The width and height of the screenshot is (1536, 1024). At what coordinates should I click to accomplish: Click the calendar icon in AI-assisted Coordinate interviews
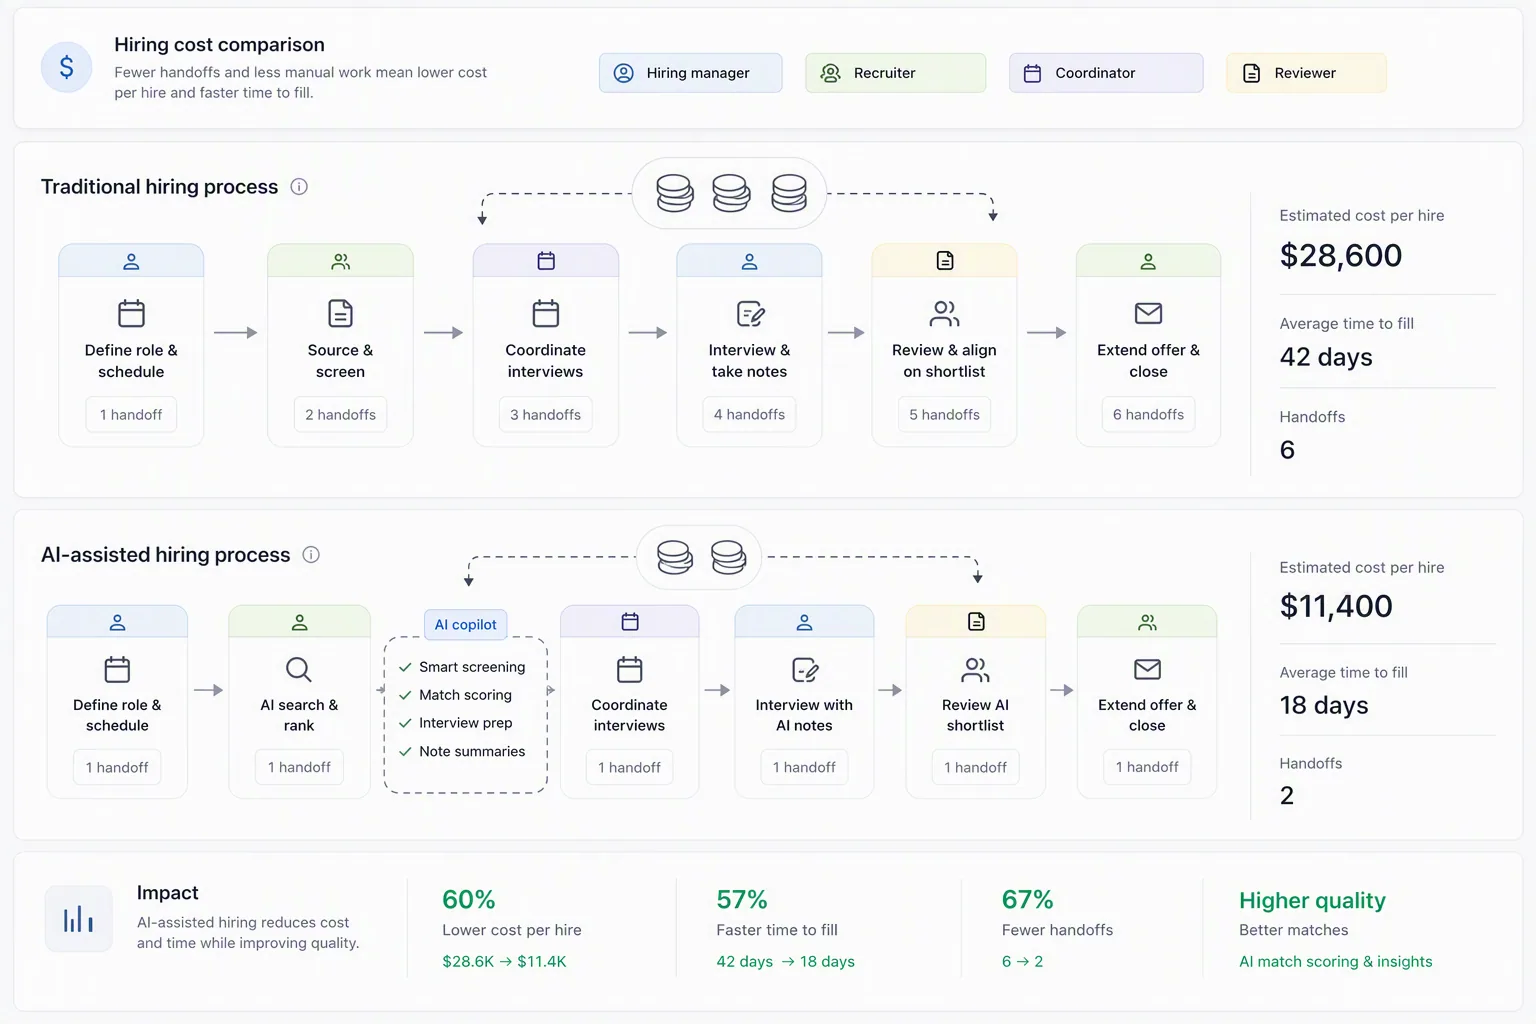pyautogui.click(x=629, y=669)
